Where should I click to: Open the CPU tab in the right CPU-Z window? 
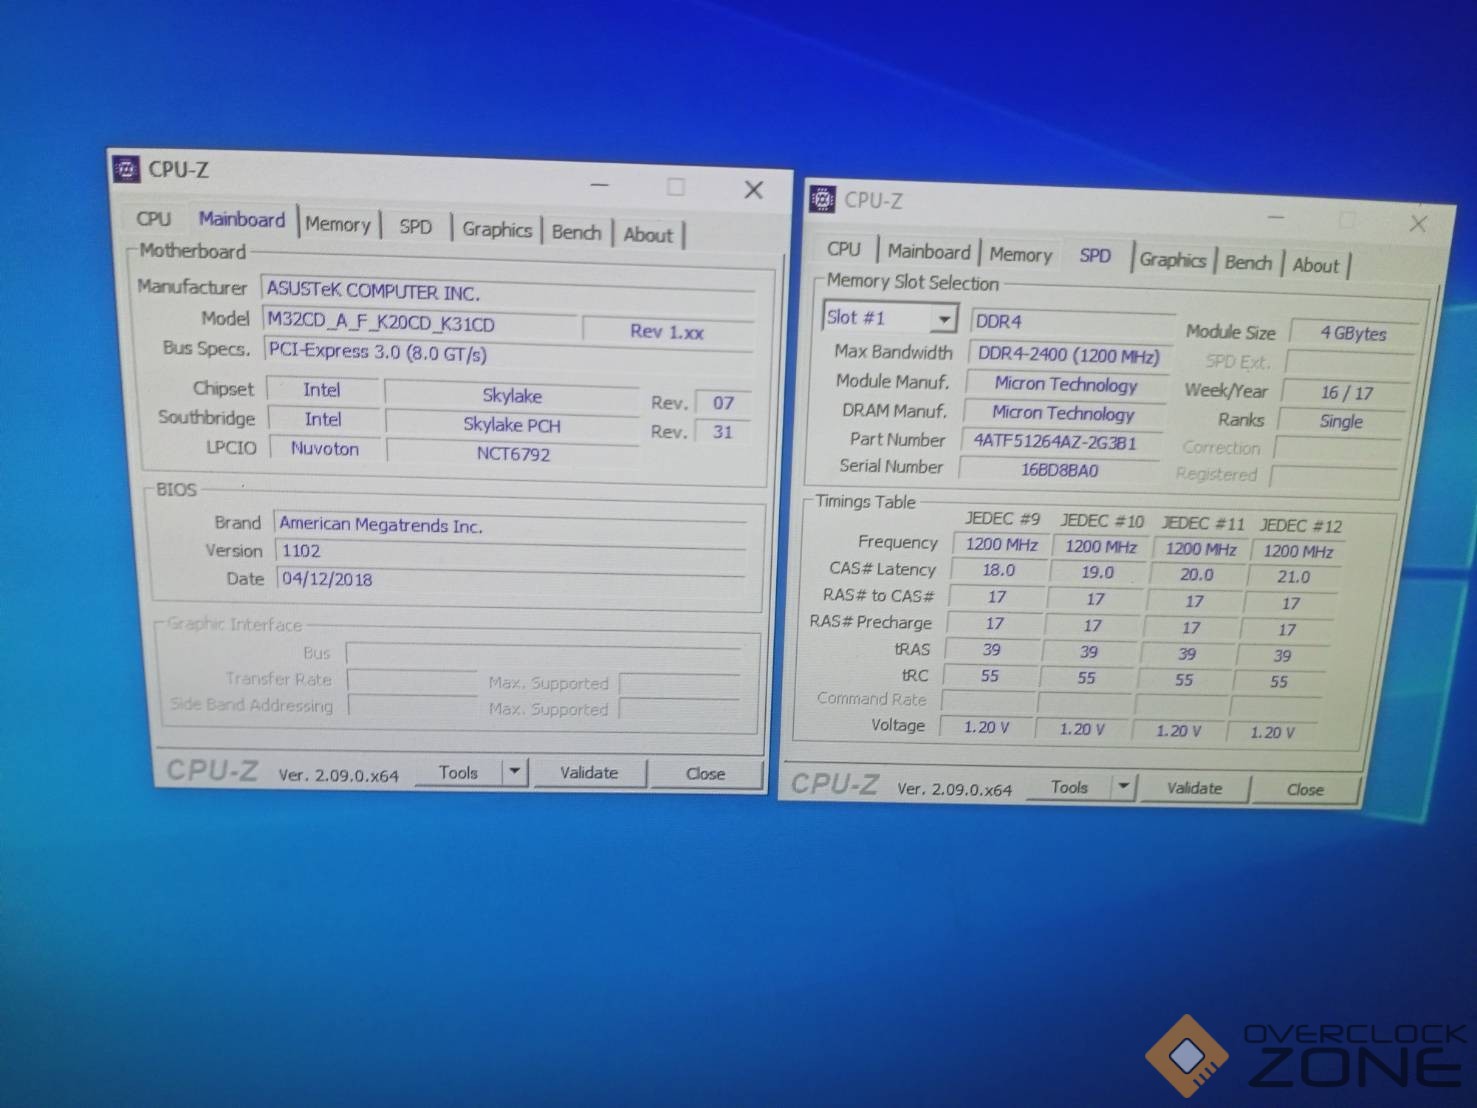[x=844, y=249]
